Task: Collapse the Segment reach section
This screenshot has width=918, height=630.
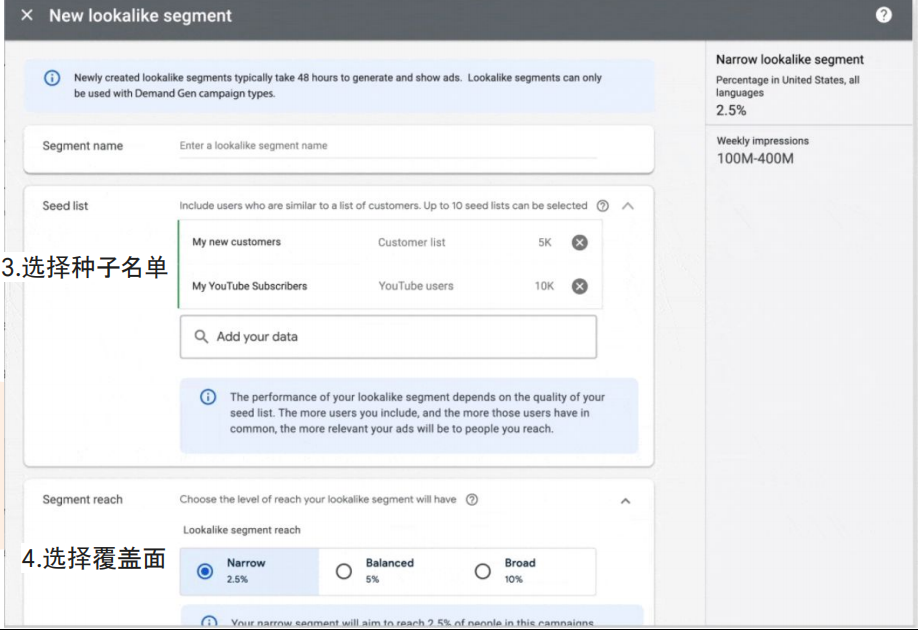Action: [626, 501]
